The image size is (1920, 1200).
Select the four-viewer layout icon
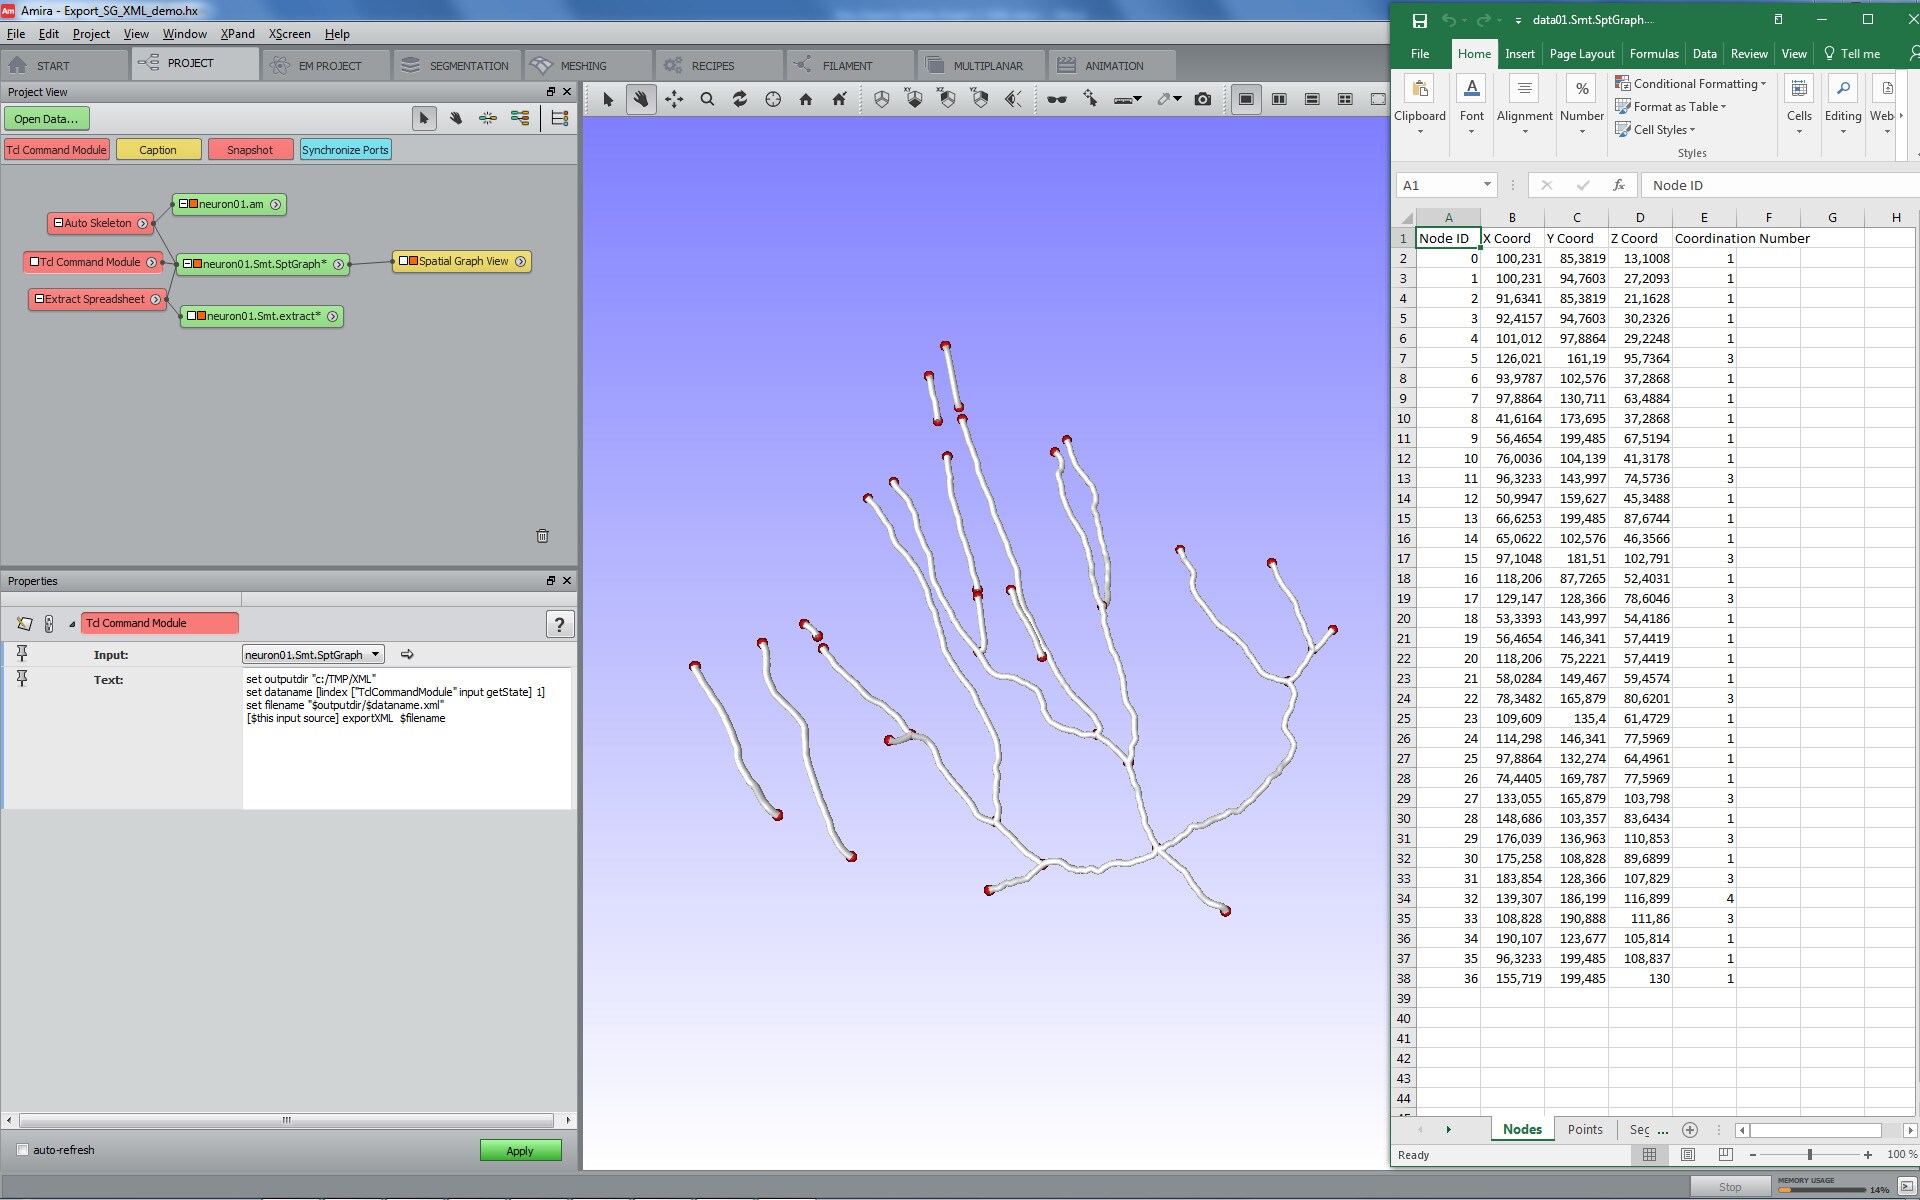click(x=1345, y=99)
